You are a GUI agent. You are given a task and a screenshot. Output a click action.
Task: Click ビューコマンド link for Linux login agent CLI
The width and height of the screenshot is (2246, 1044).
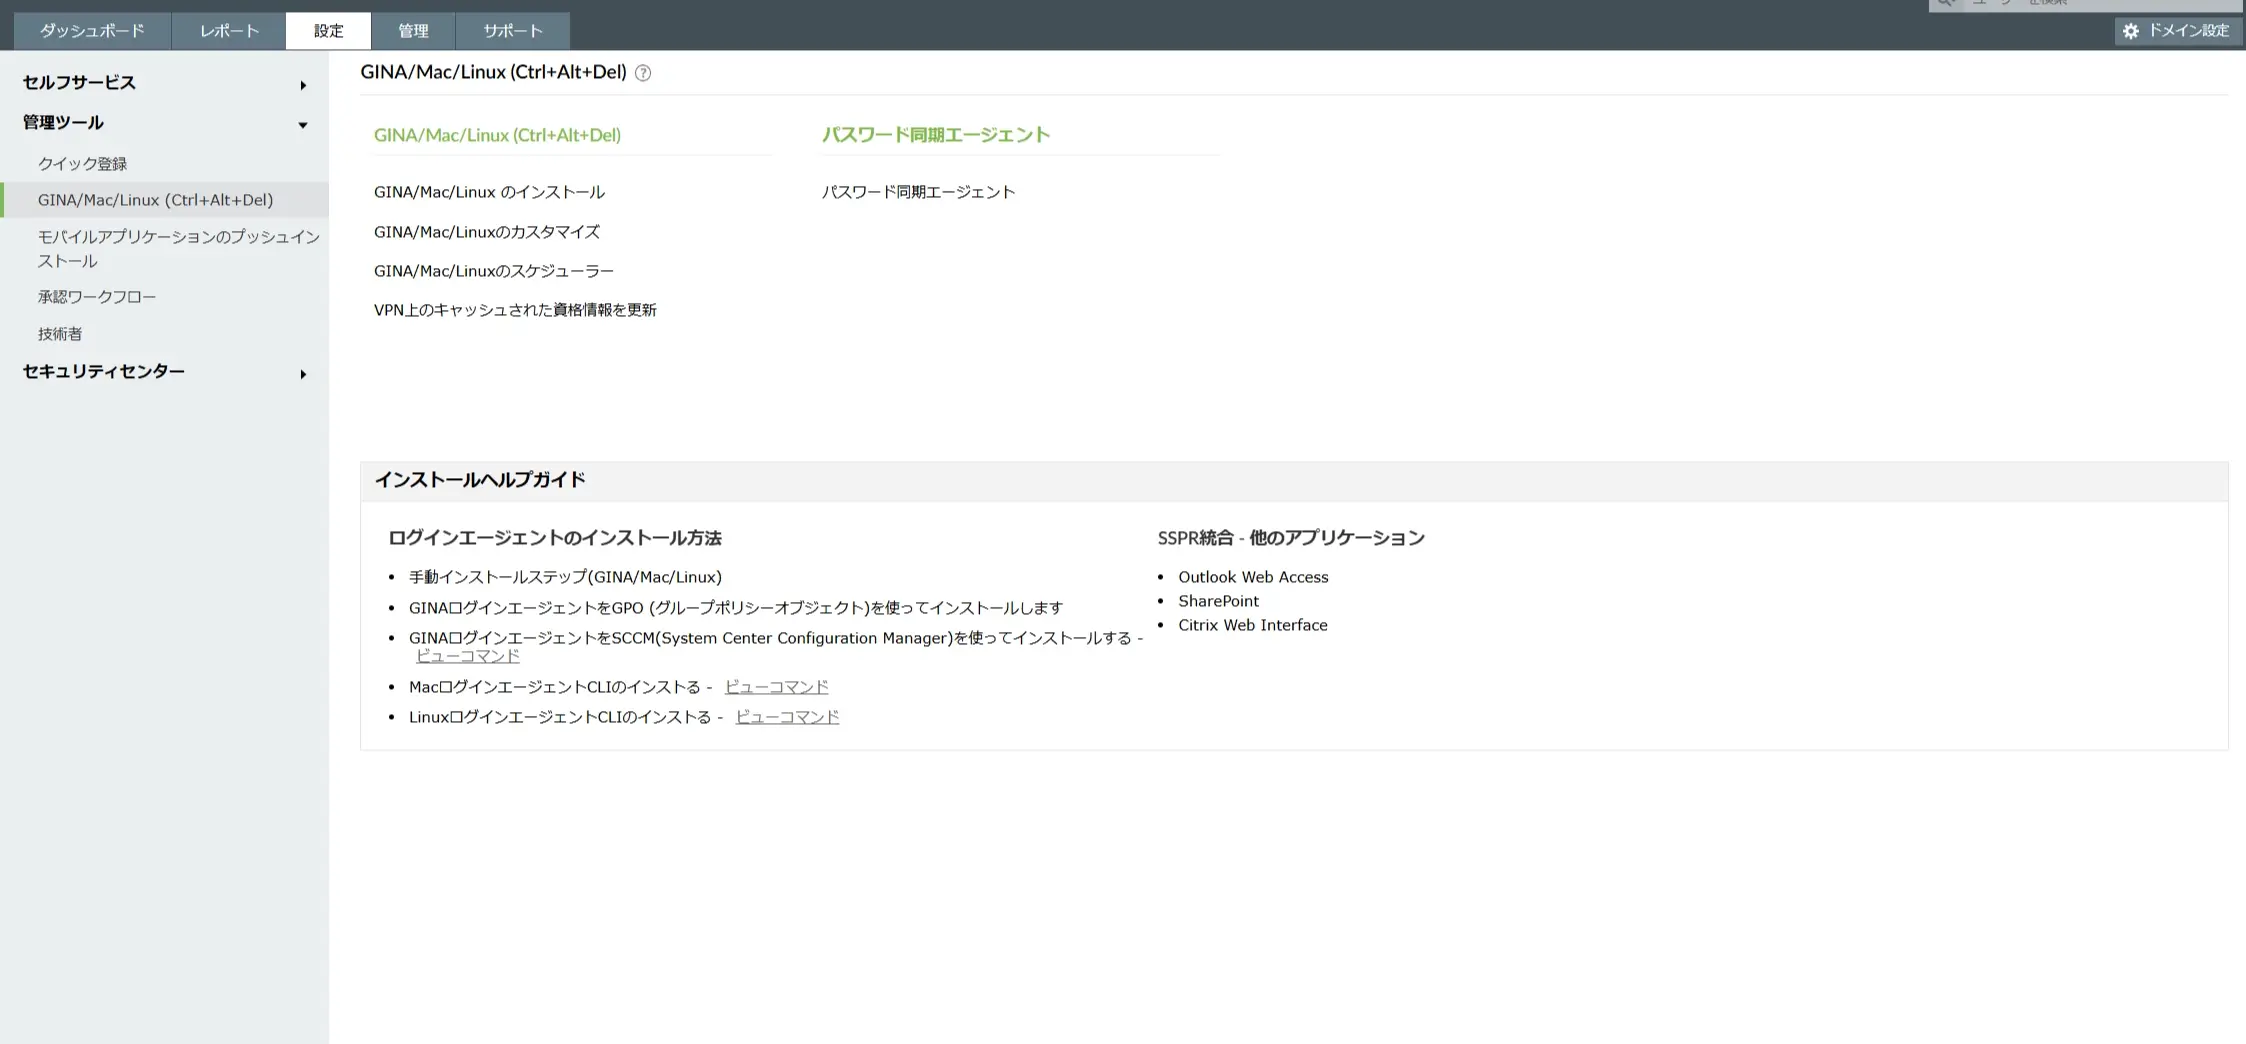787,717
